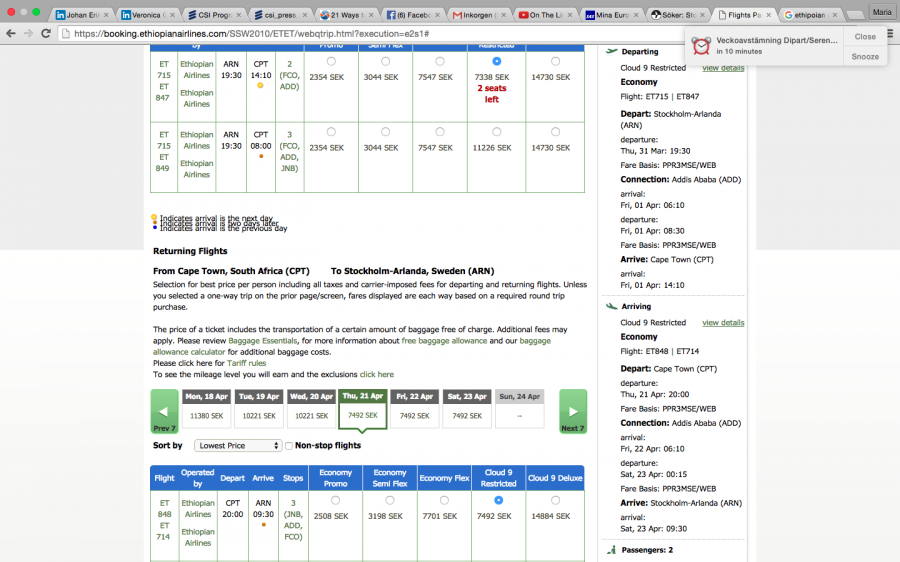The width and height of the screenshot is (900, 562).
Task: Open Tariff rules link
Action: point(246,363)
